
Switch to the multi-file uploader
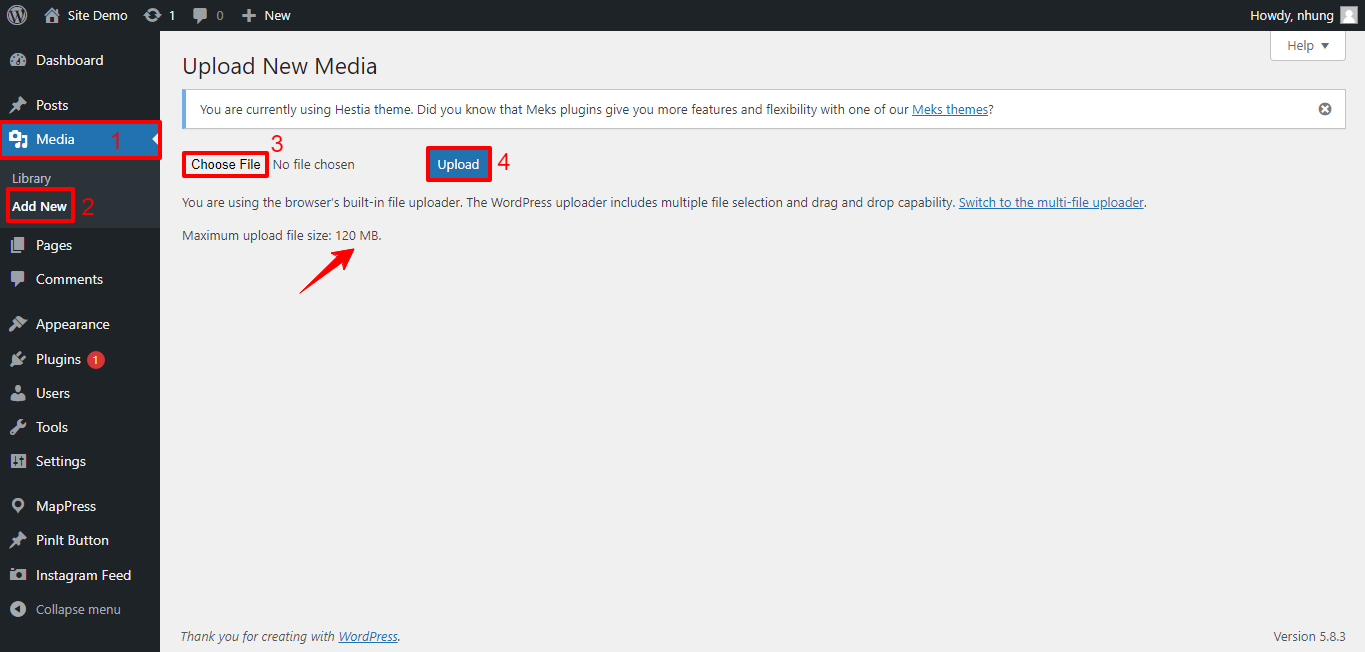pos(1051,201)
